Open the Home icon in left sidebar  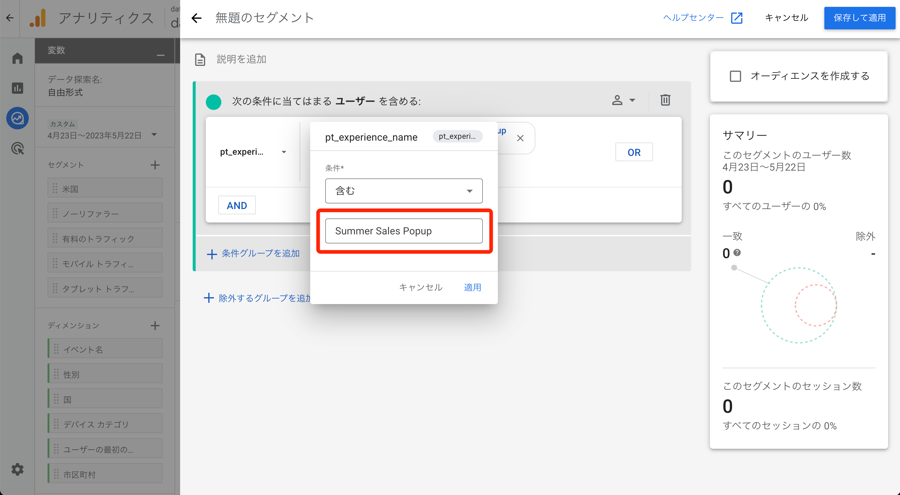(17, 59)
